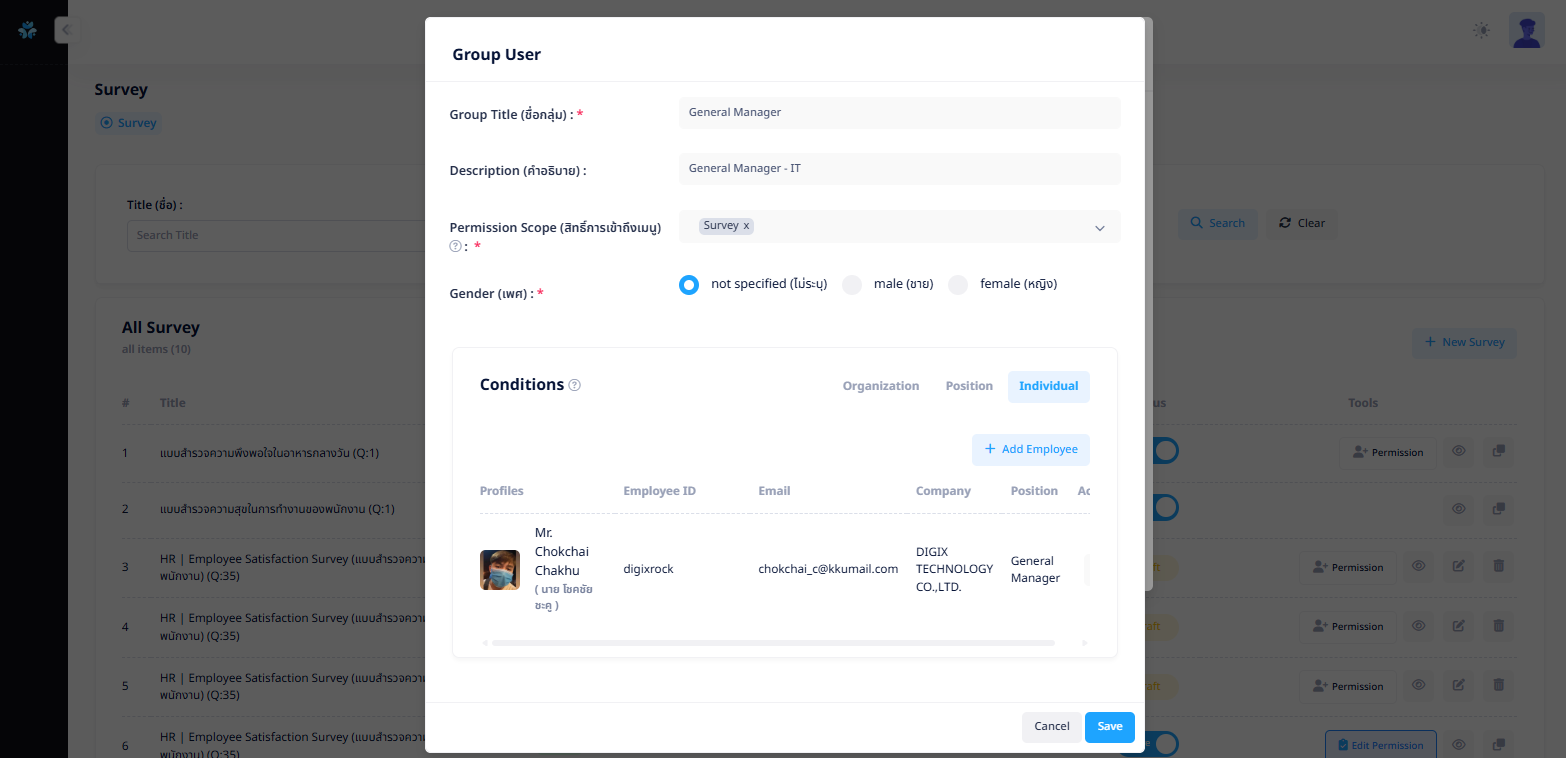Choose the male gender radio option

pos(852,285)
